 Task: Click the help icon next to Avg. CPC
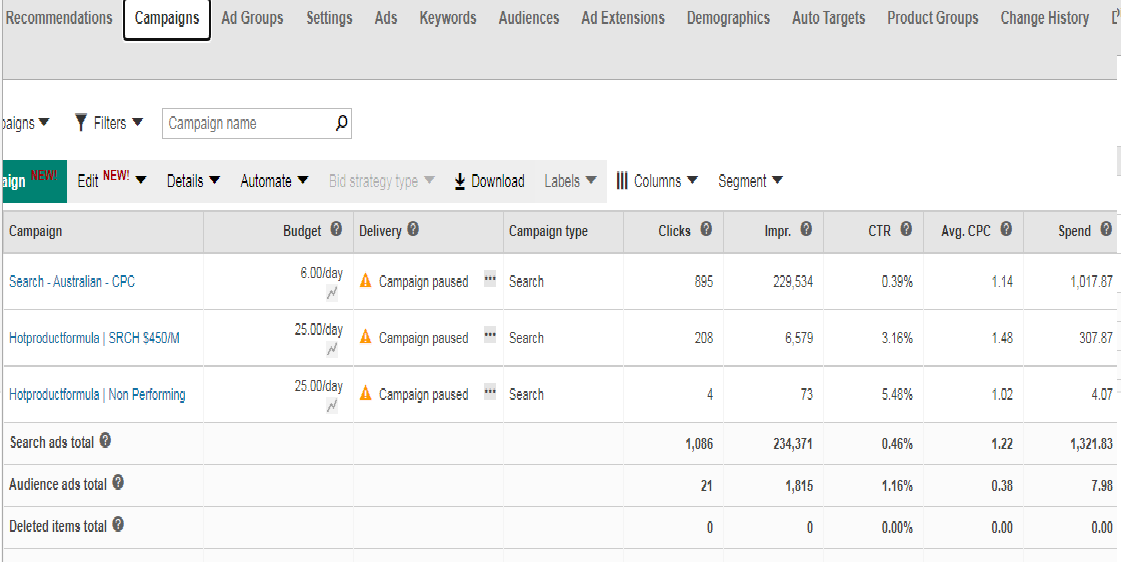1006,230
